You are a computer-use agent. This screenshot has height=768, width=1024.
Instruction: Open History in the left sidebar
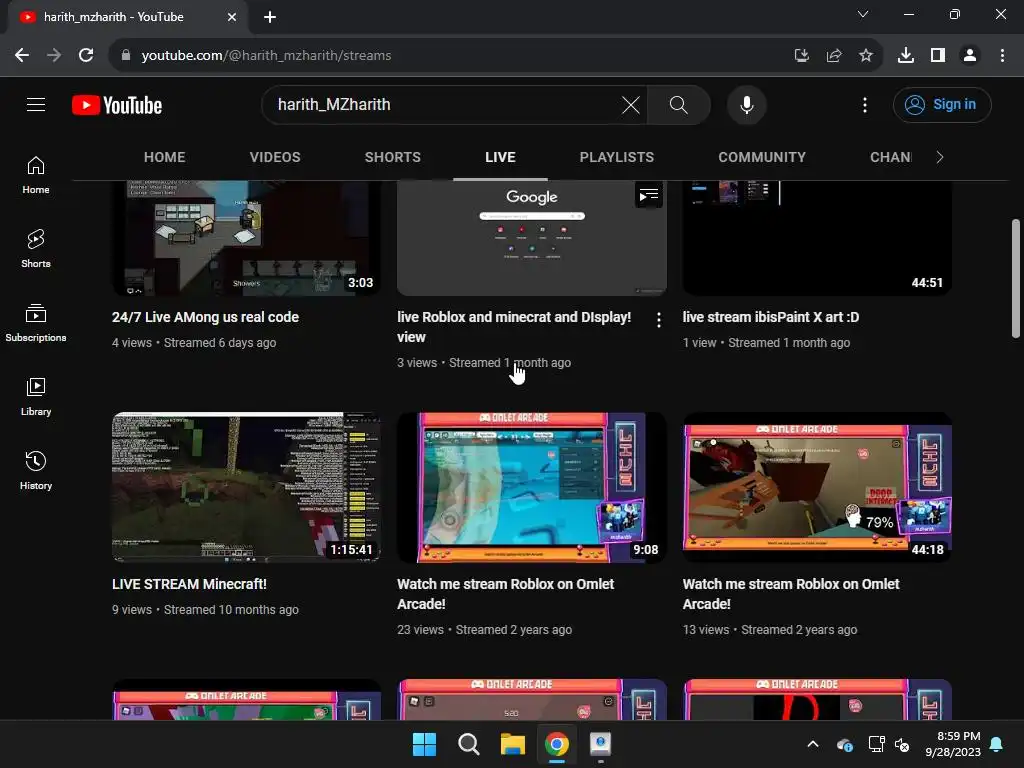point(36,471)
